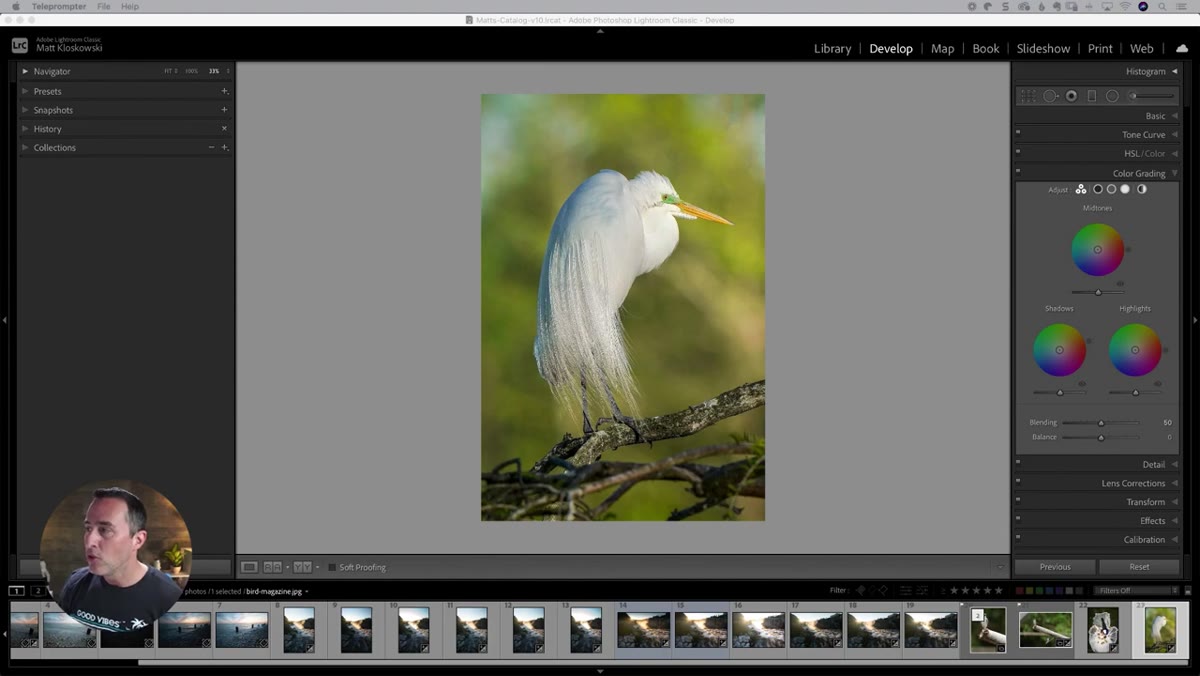The width and height of the screenshot is (1200, 676).
Task: Toggle the HSL / Color panel switch
Action: pyautogui.click(x=1018, y=151)
